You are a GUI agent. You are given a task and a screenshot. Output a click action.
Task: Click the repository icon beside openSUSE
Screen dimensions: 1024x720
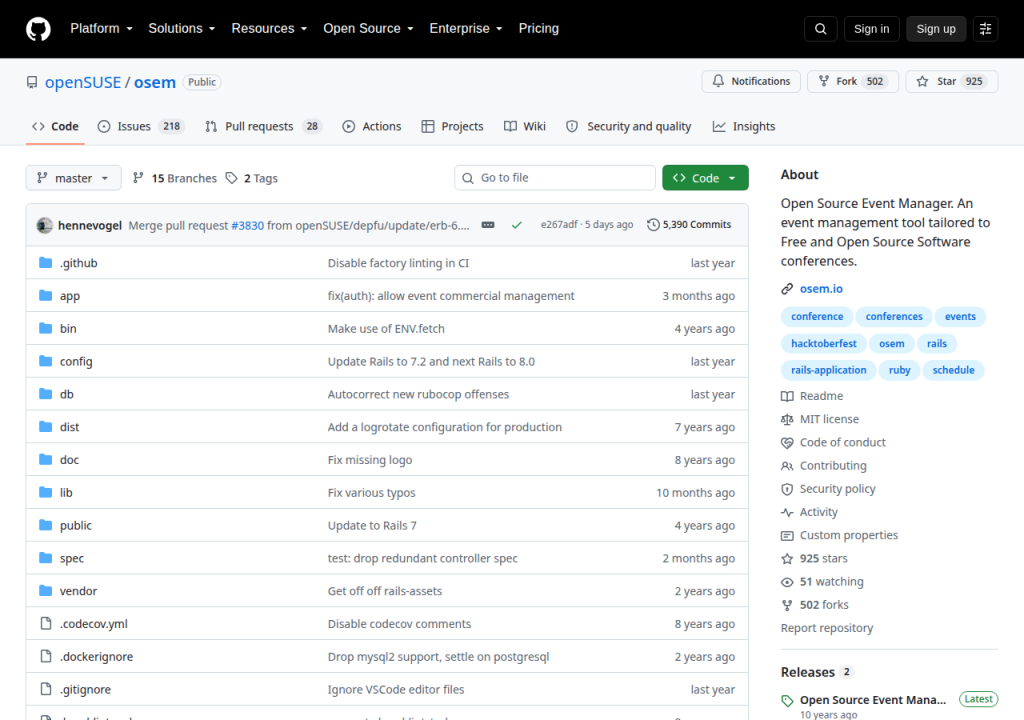click(32, 82)
